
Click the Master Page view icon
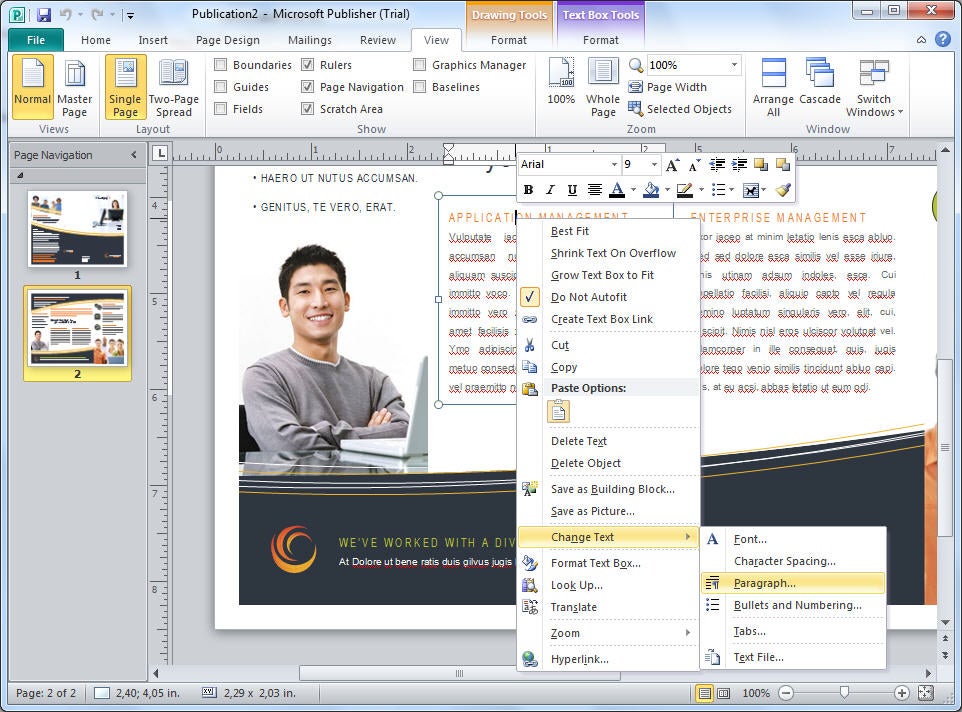(74, 86)
